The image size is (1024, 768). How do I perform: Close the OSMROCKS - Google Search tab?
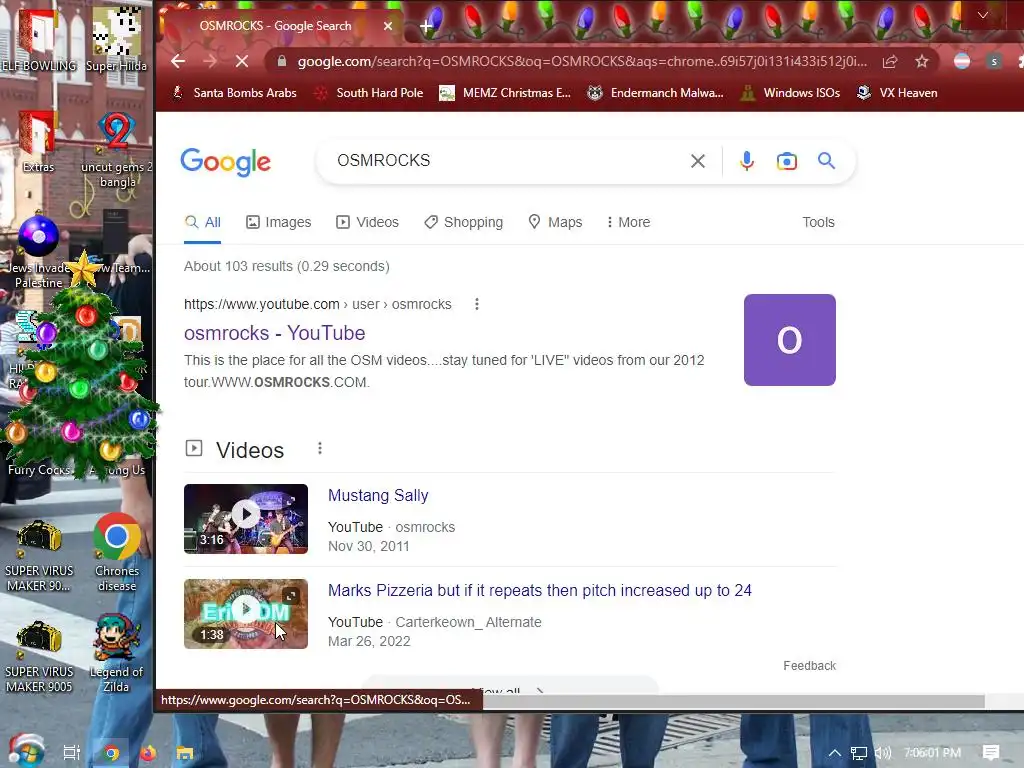388,26
